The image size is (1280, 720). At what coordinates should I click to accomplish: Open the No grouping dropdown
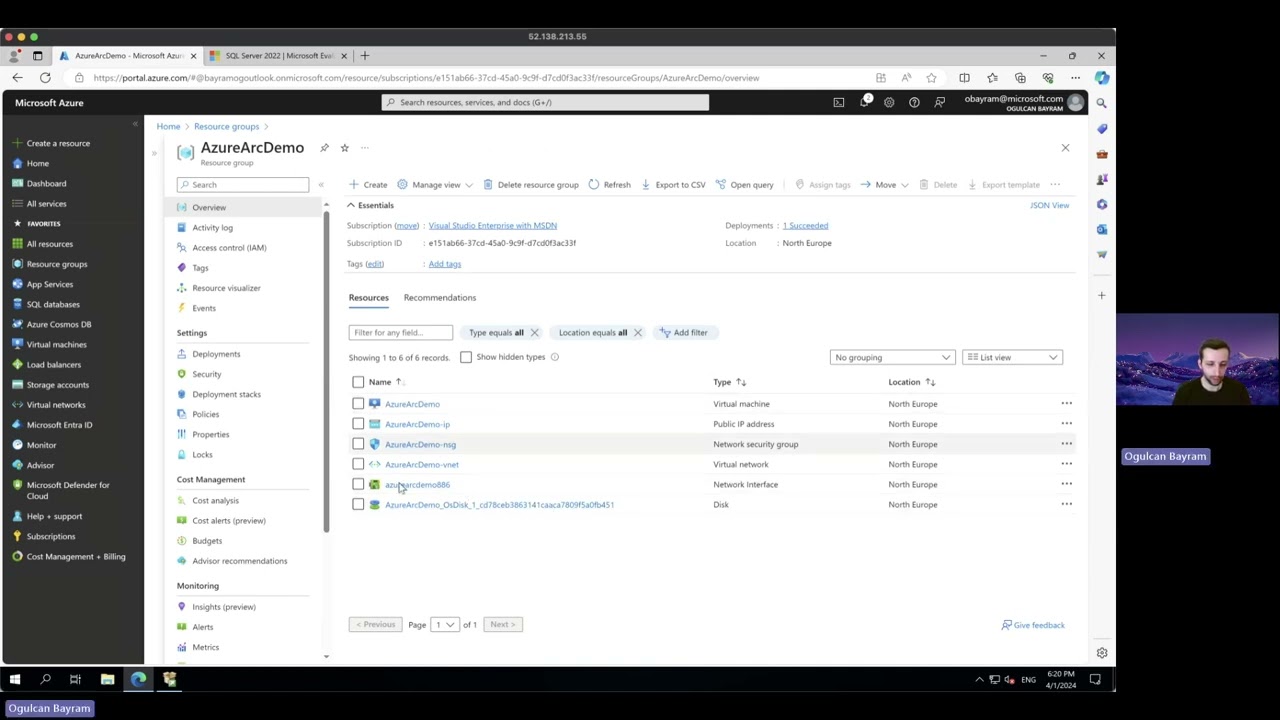click(892, 357)
